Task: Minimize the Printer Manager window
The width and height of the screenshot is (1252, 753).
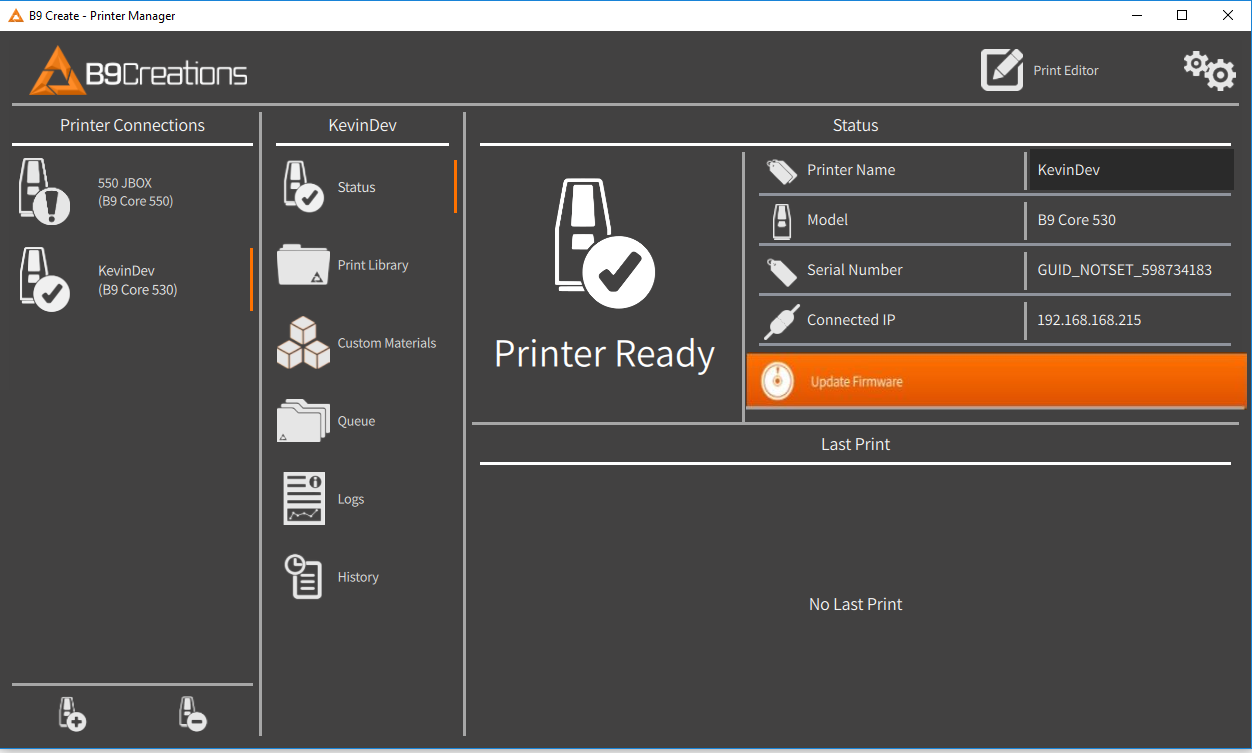Action: (1137, 15)
